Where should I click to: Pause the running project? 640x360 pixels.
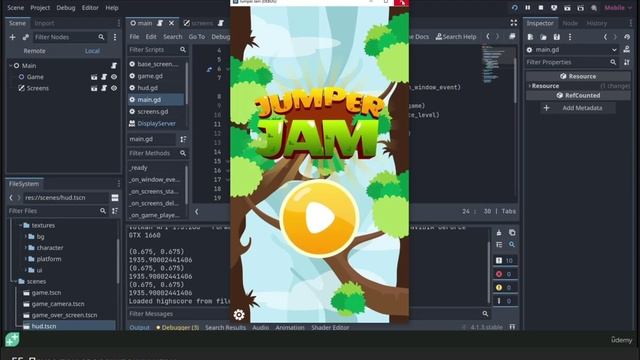click(528, 8)
